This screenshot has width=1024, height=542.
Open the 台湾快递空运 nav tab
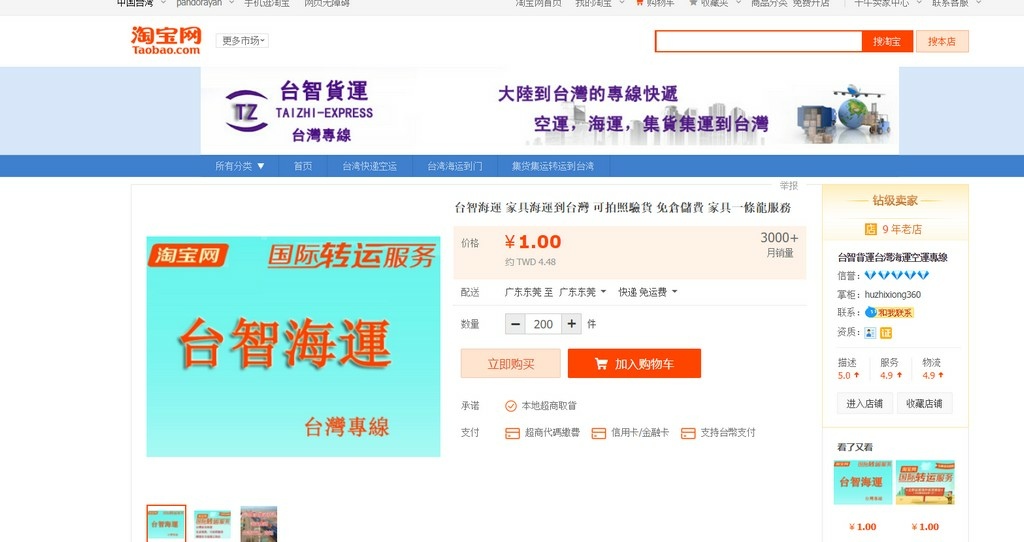pyautogui.click(x=370, y=166)
